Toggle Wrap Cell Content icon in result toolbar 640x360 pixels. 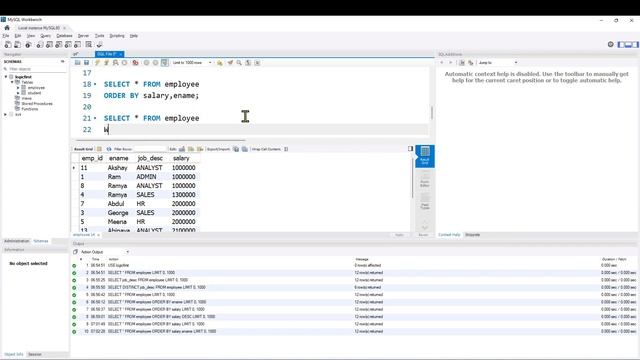coord(286,149)
